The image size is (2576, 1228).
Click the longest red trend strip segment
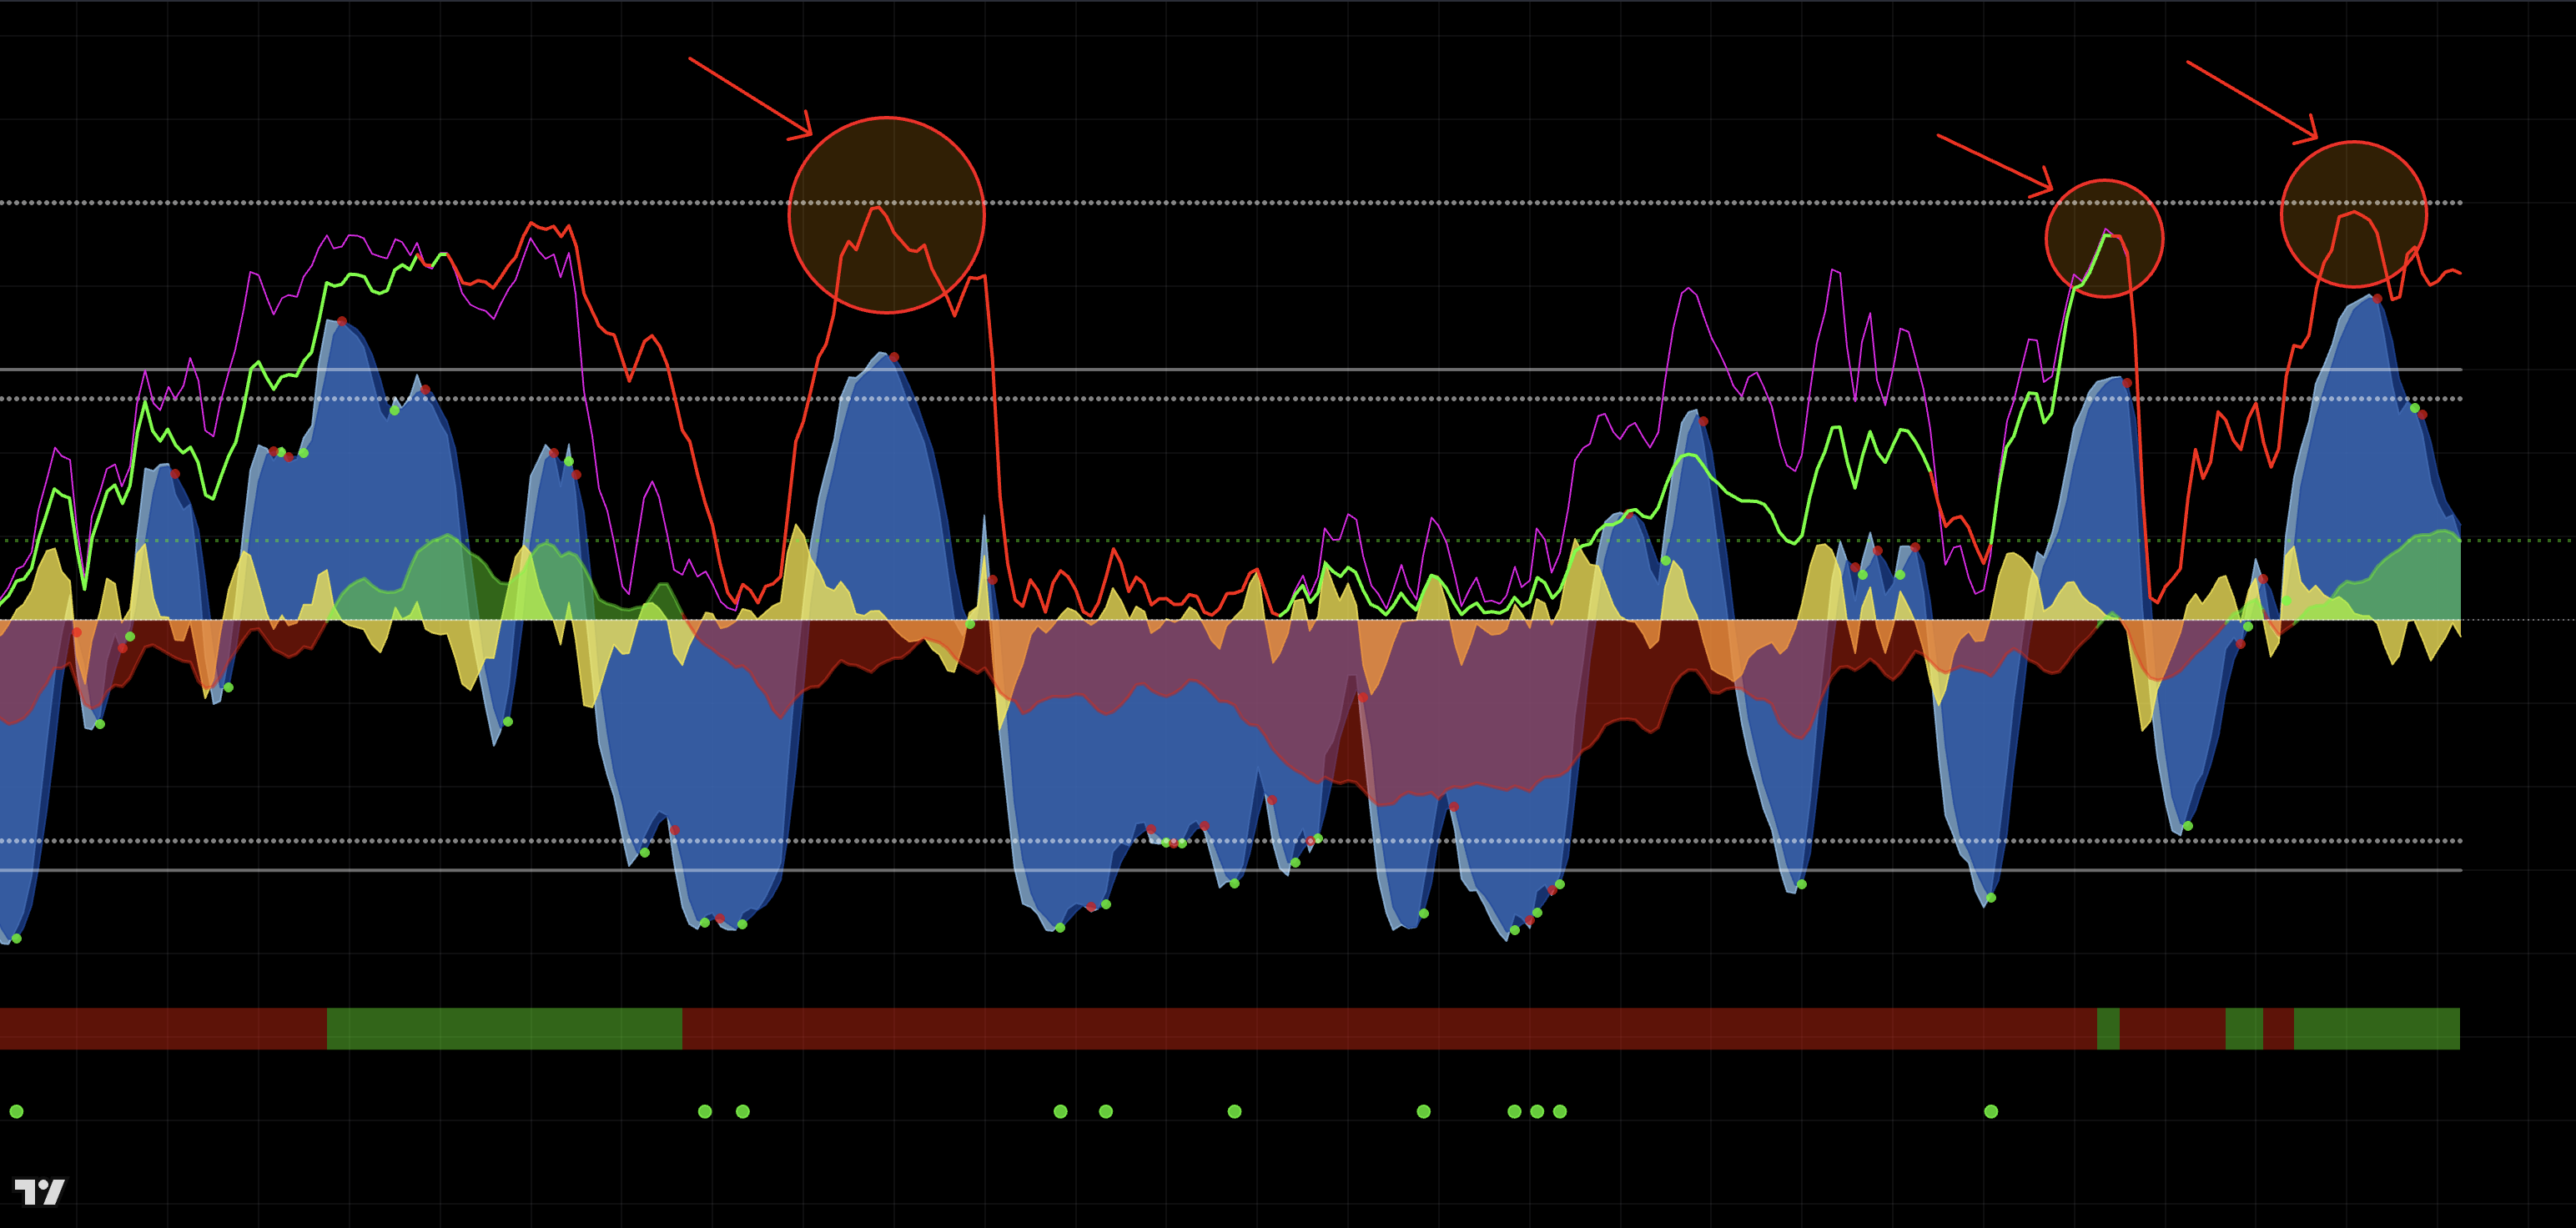click(x=1388, y=1028)
